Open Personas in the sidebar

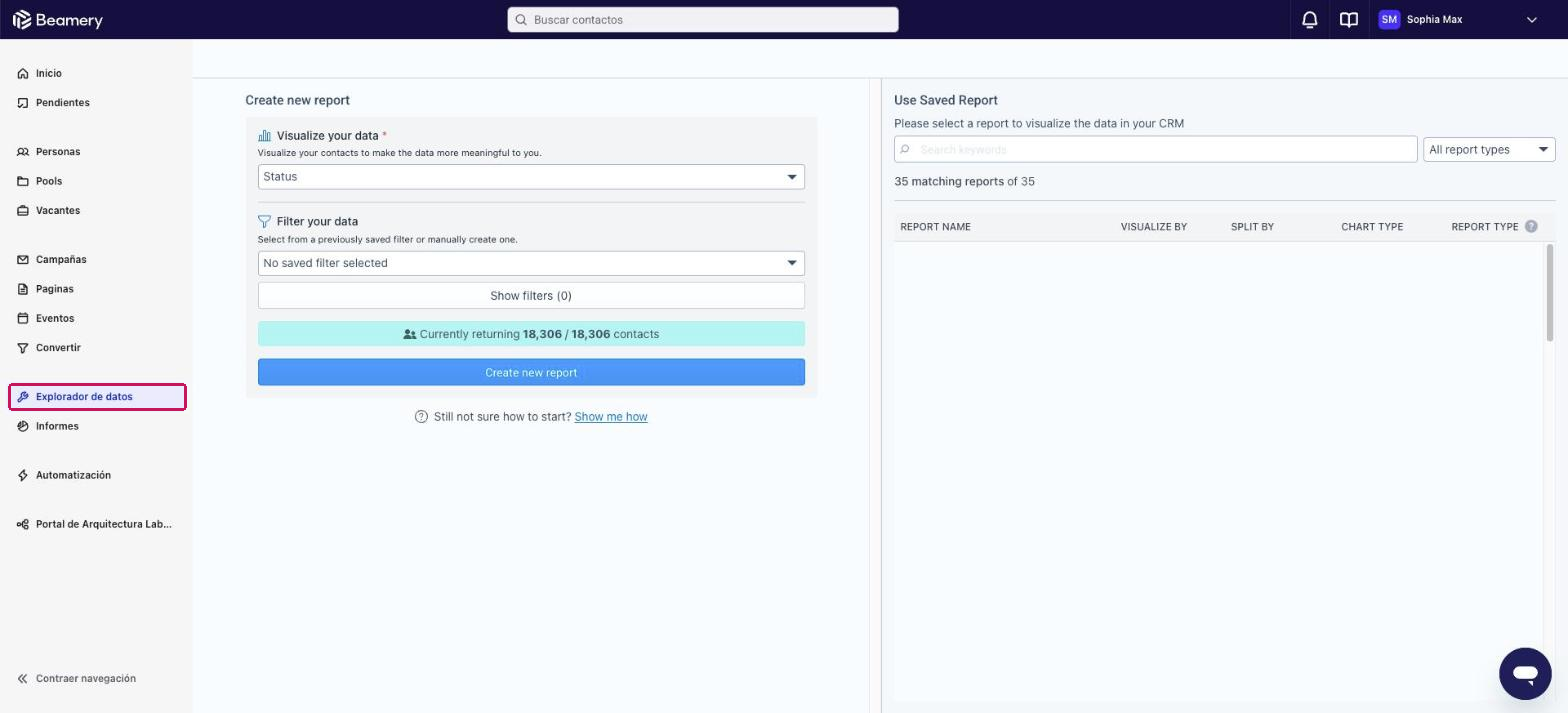click(57, 152)
